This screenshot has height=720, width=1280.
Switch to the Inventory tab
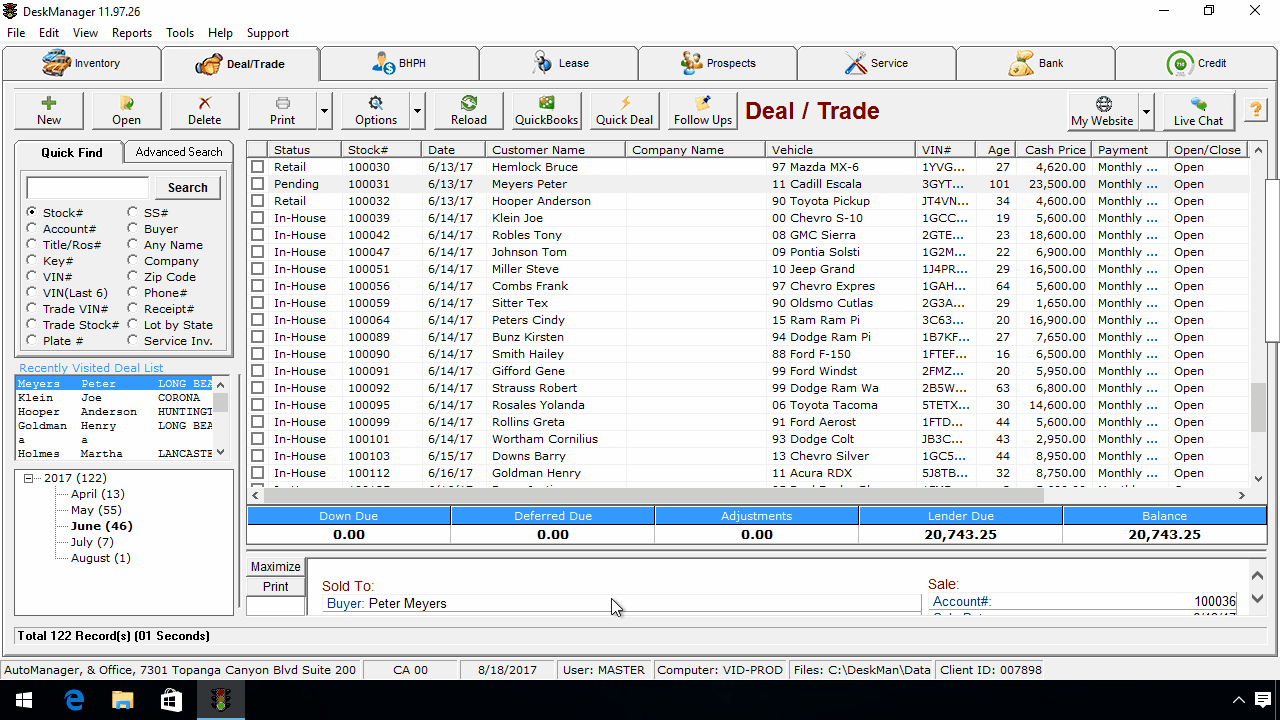point(81,63)
